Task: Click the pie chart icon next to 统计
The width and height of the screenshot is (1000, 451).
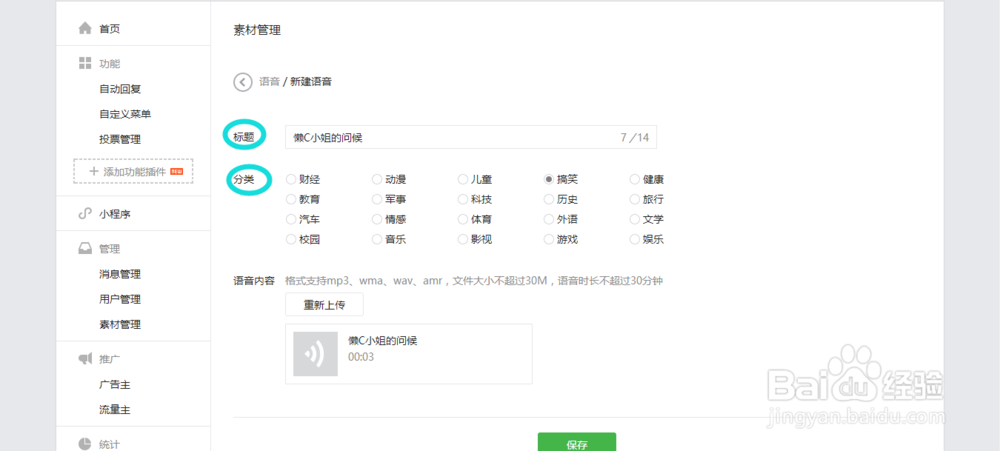Action: [85, 444]
